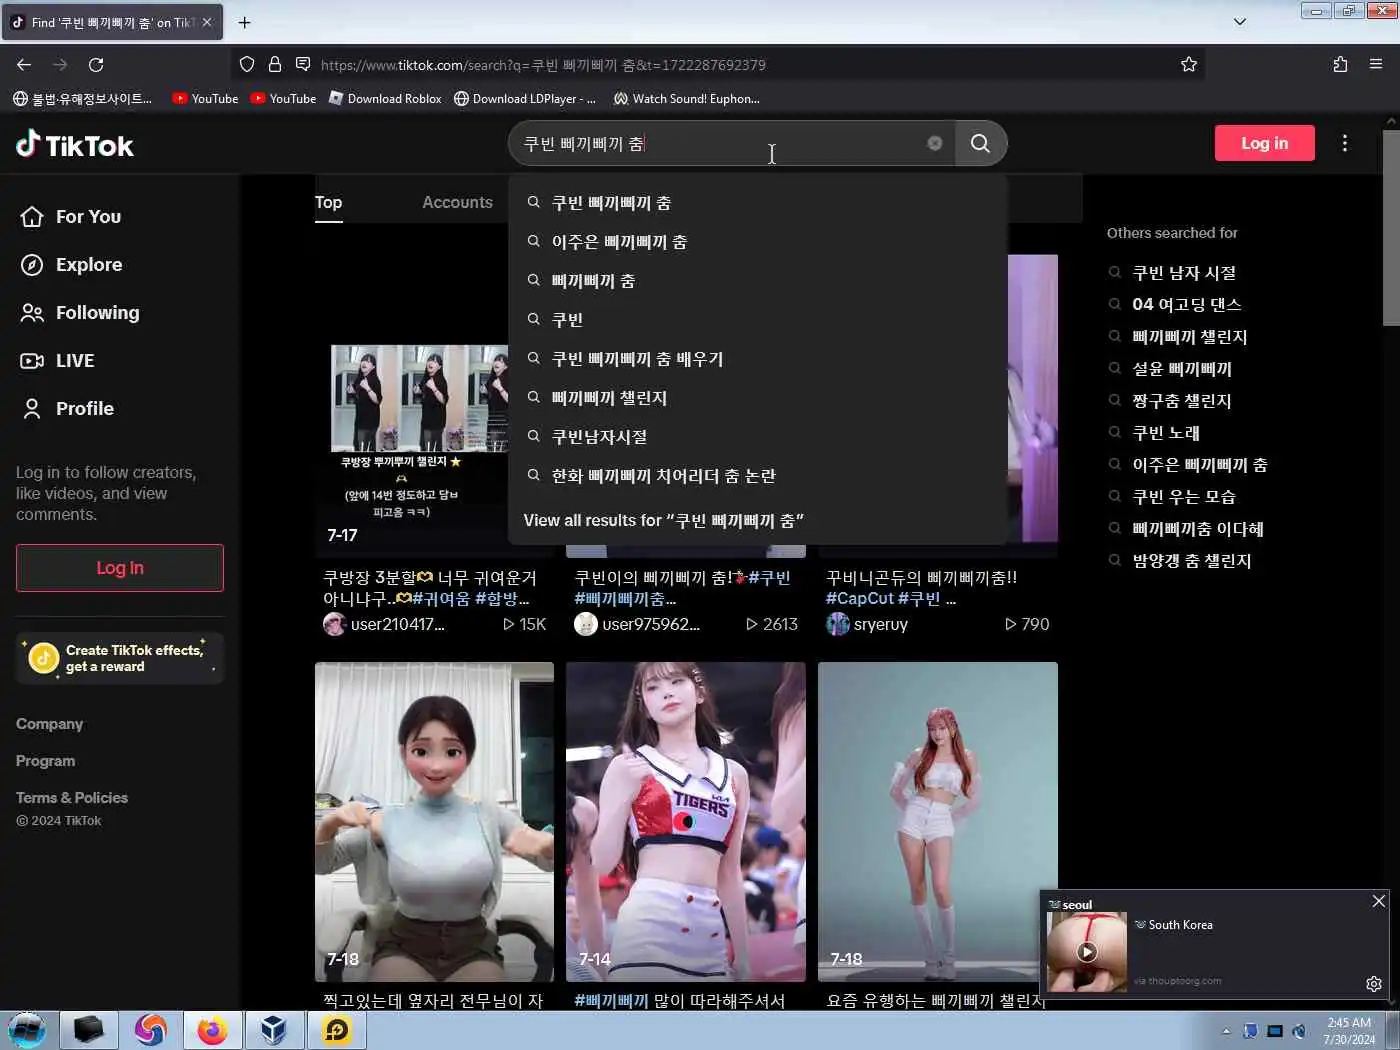Image resolution: width=1400 pixels, height=1050 pixels.
Task: Go to the Following page
Action: click(80, 312)
